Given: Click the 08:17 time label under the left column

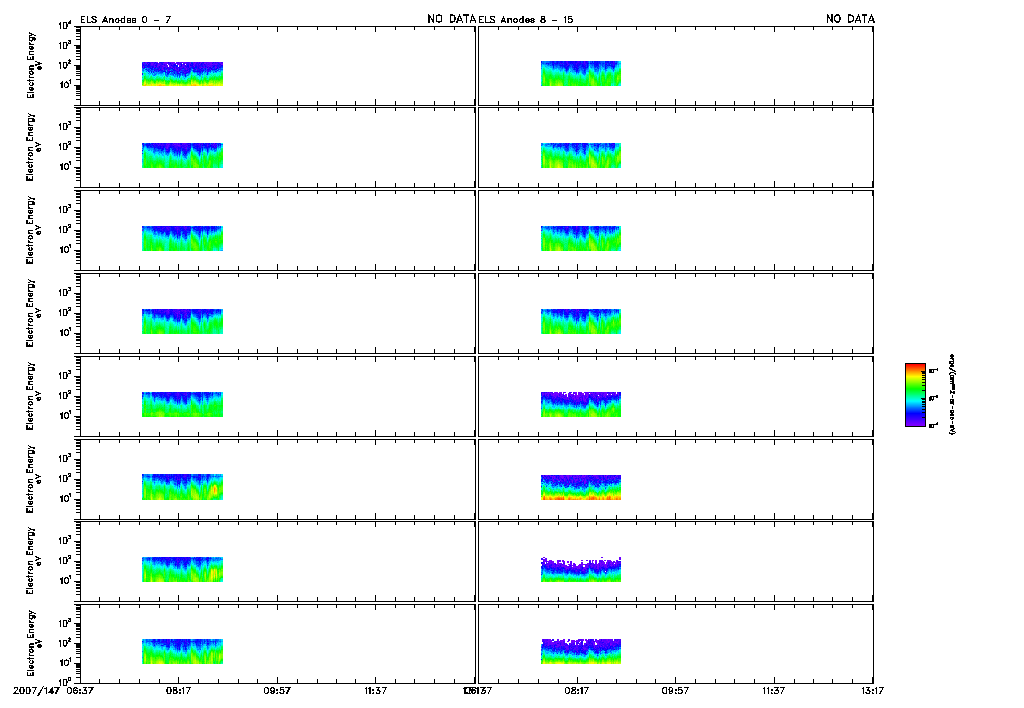Looking at the screenshot, I should (178, 690).
